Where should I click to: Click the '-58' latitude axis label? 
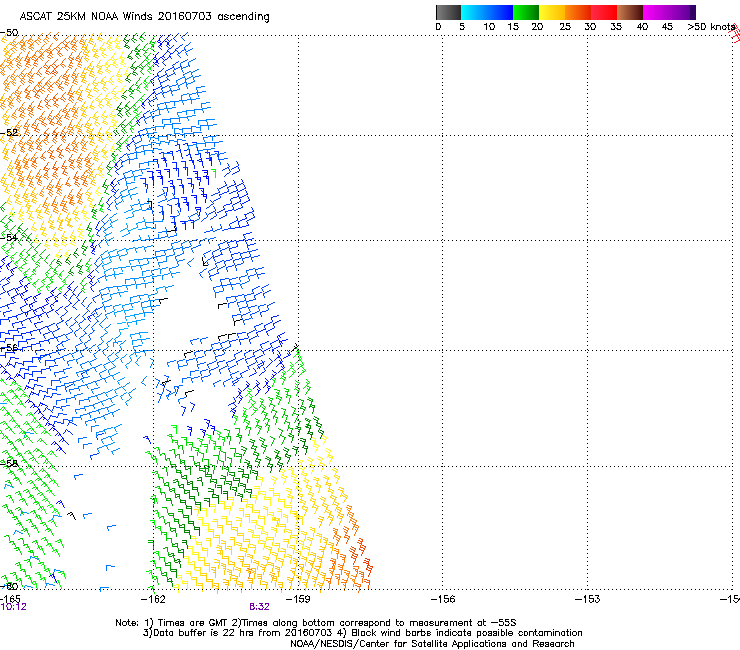tap(9, 464)
